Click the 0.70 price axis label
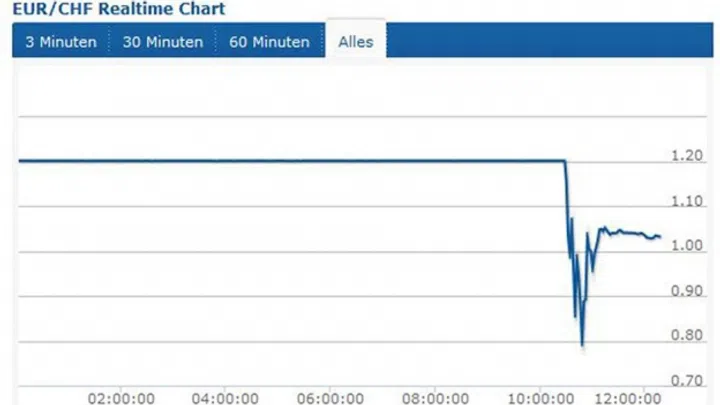This screenshot has width=720, height=405. 687,380
